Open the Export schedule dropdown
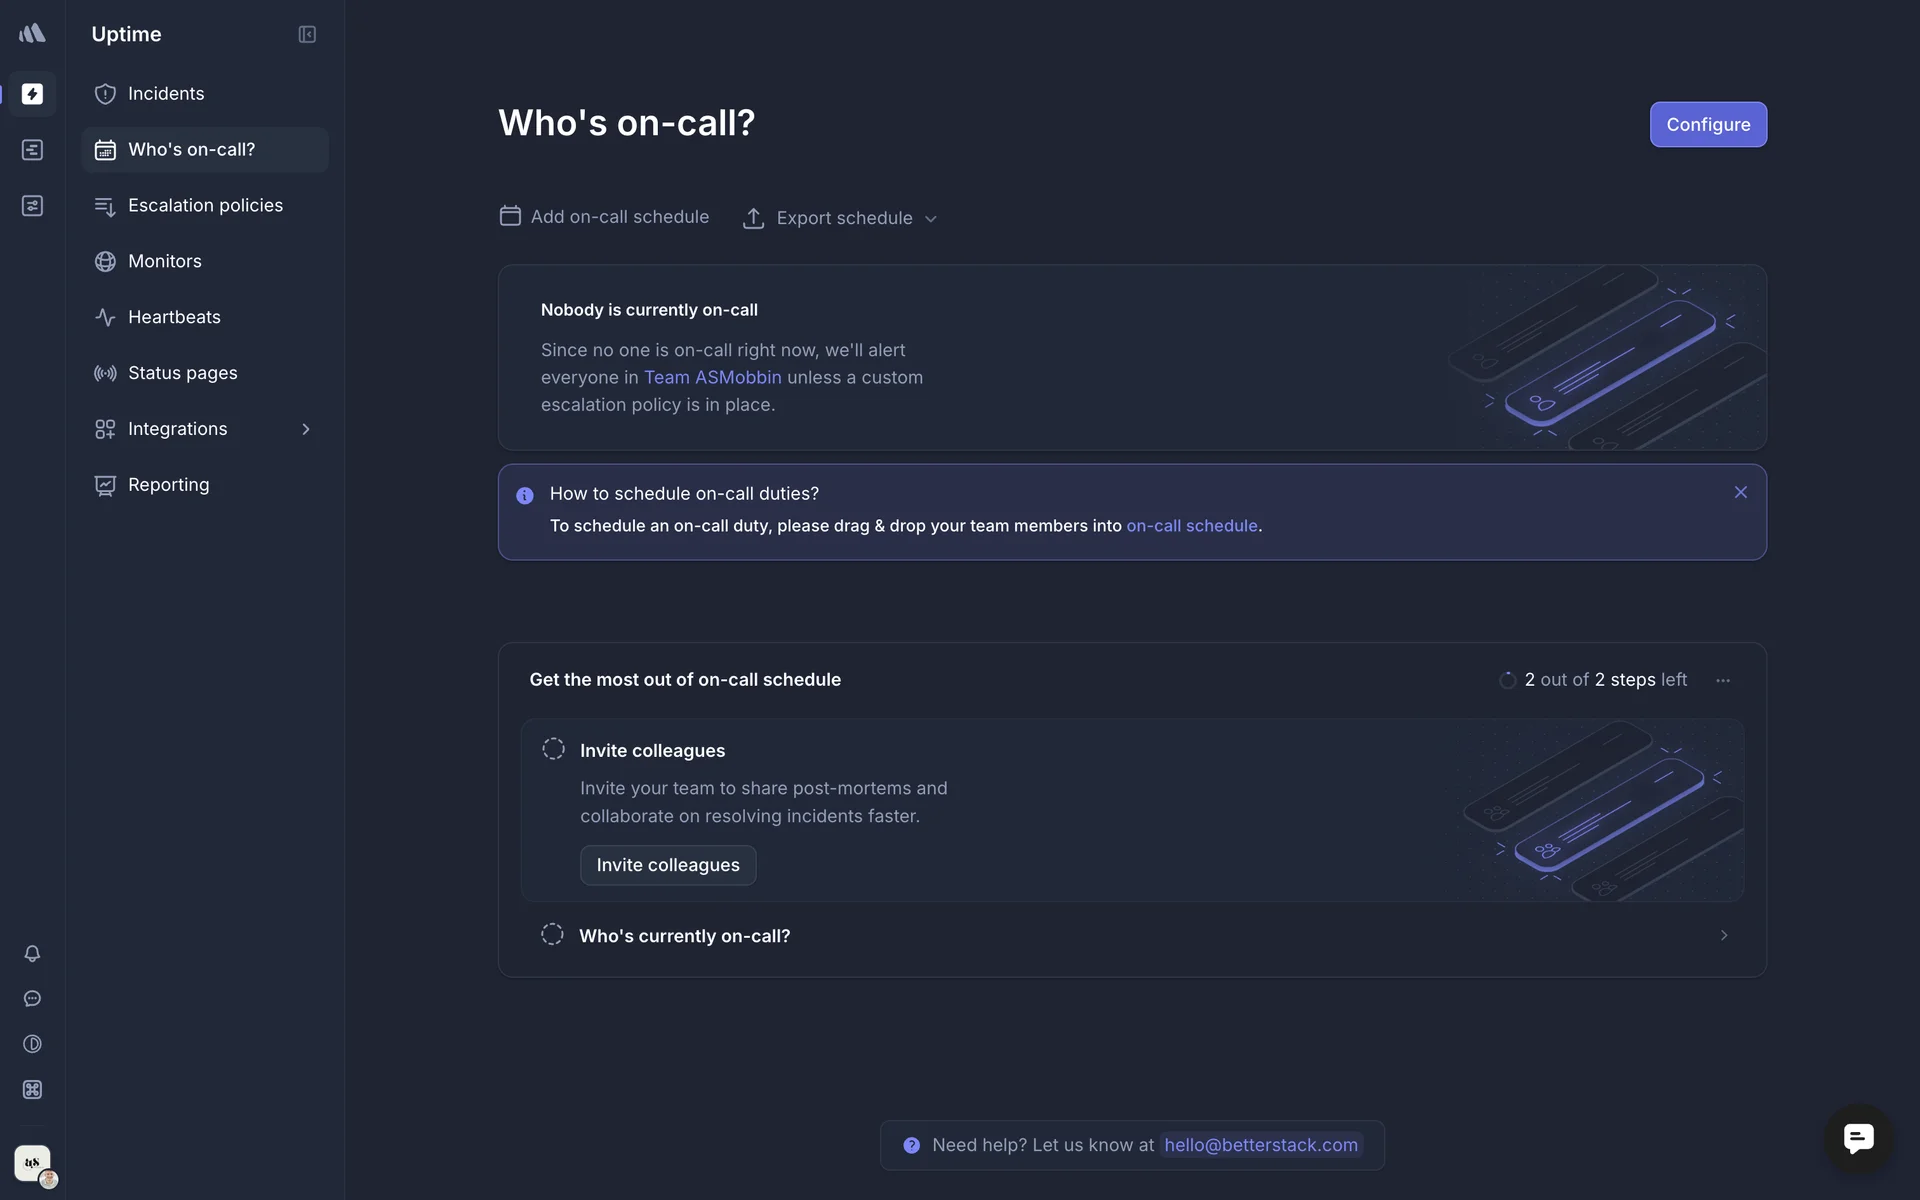 840,218
